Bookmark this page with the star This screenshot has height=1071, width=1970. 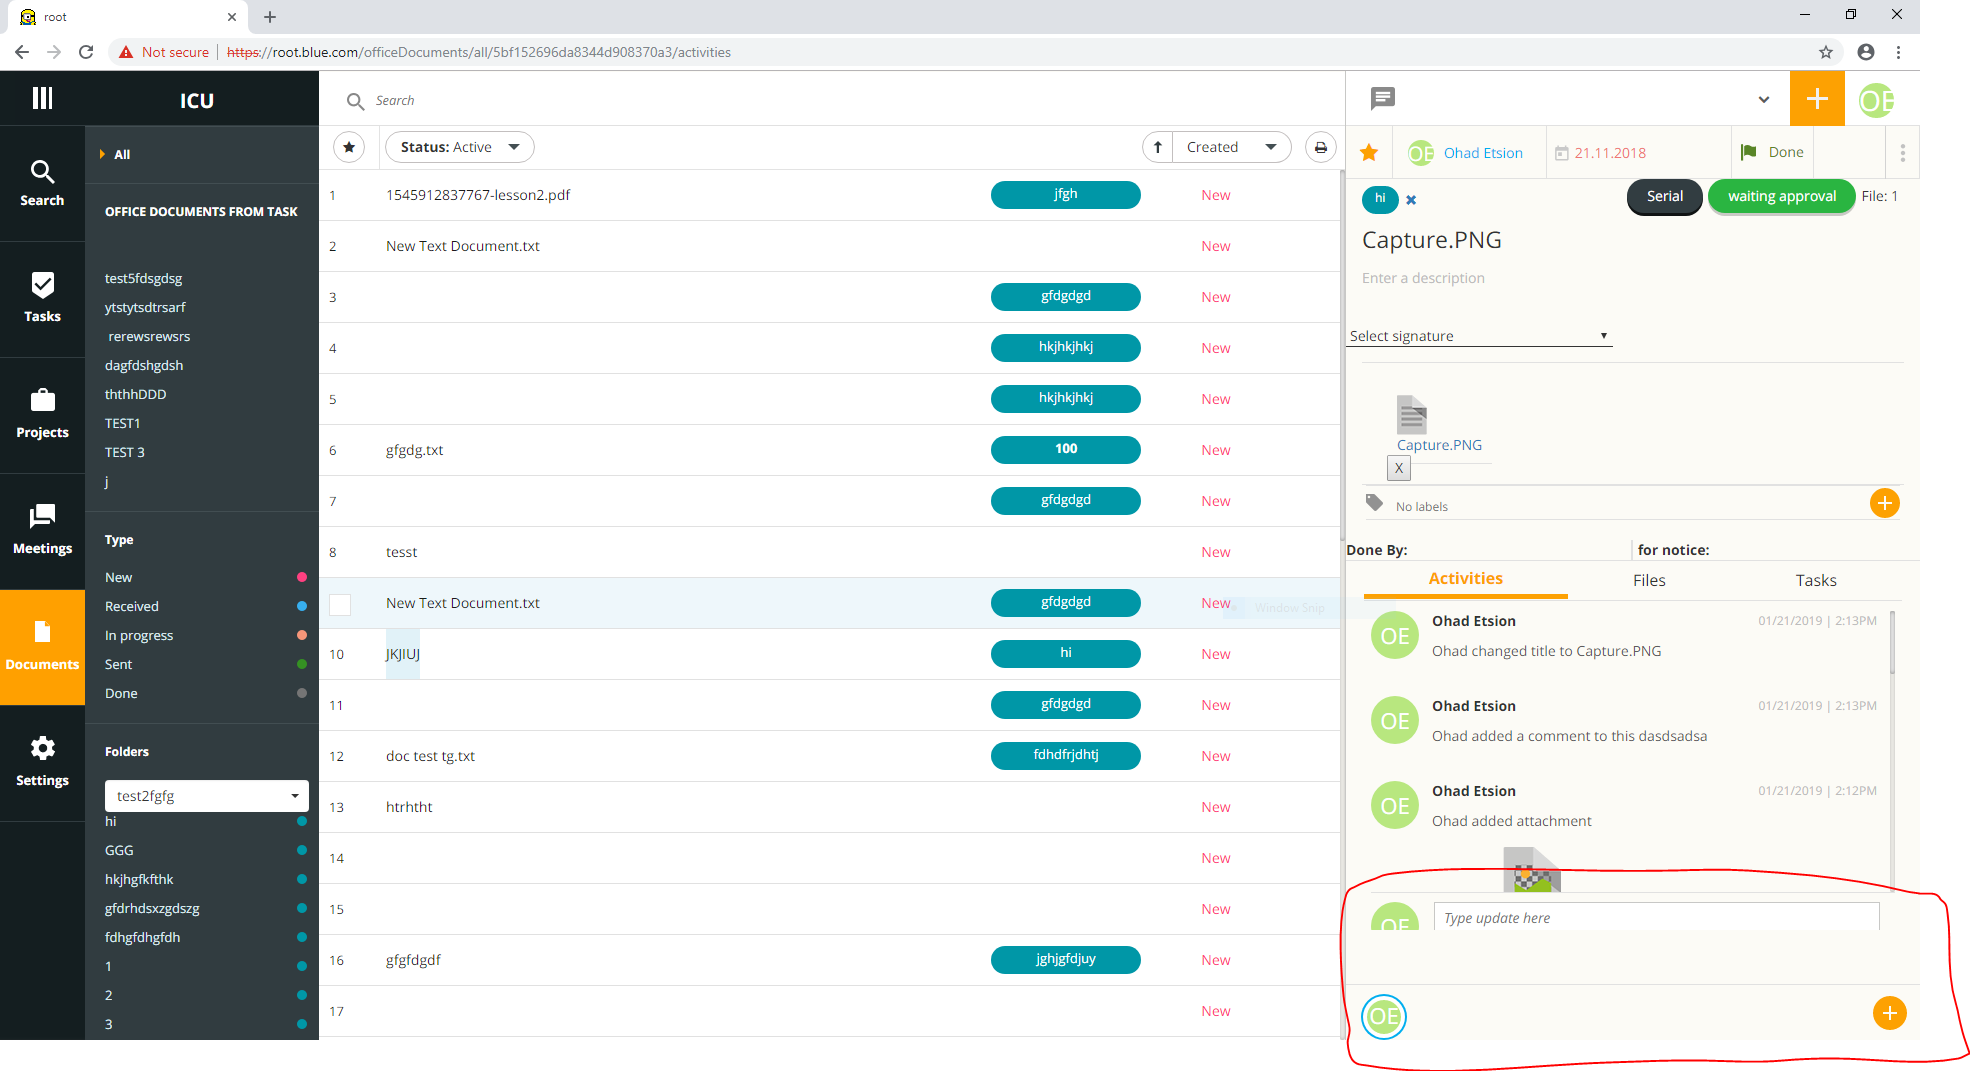pos(1826,52)
